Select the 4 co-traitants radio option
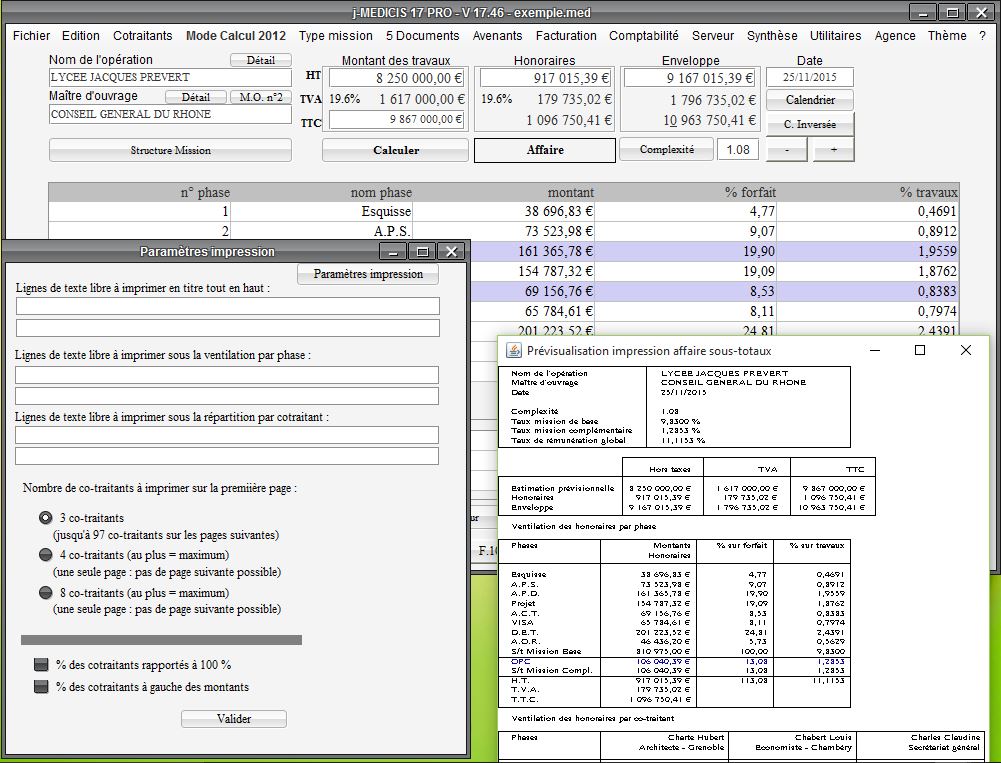Screen dimensions: 1001x763 click(x=45, y=555)
